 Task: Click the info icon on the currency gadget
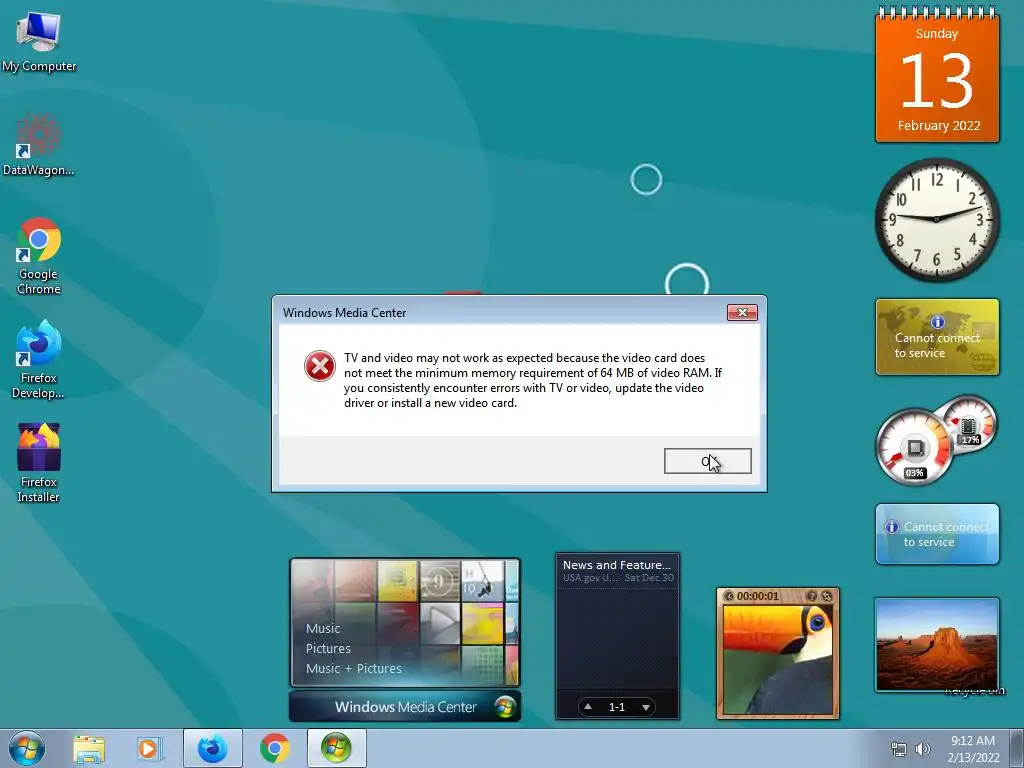938,322
